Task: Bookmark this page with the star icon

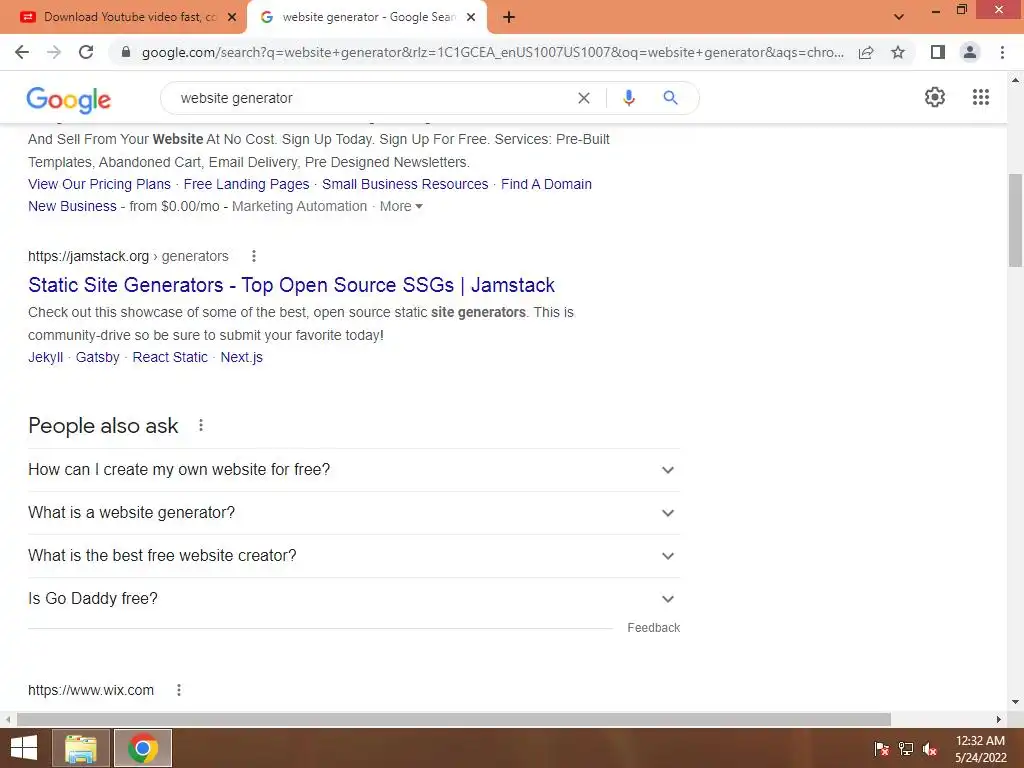Action: [898, 52]
